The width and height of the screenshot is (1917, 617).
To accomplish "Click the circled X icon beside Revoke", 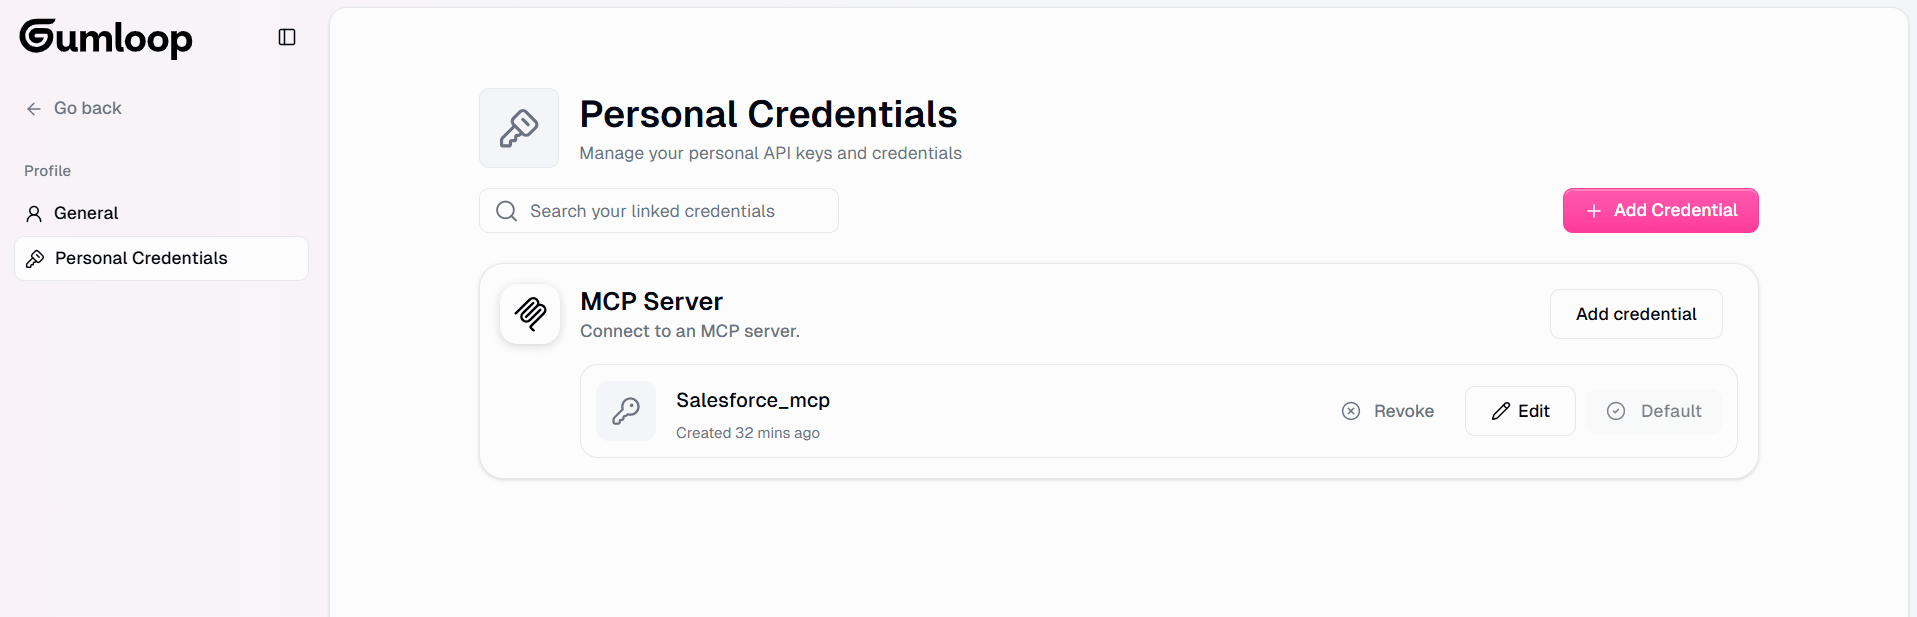I will pyautogui.click(x=1351, y=411).
